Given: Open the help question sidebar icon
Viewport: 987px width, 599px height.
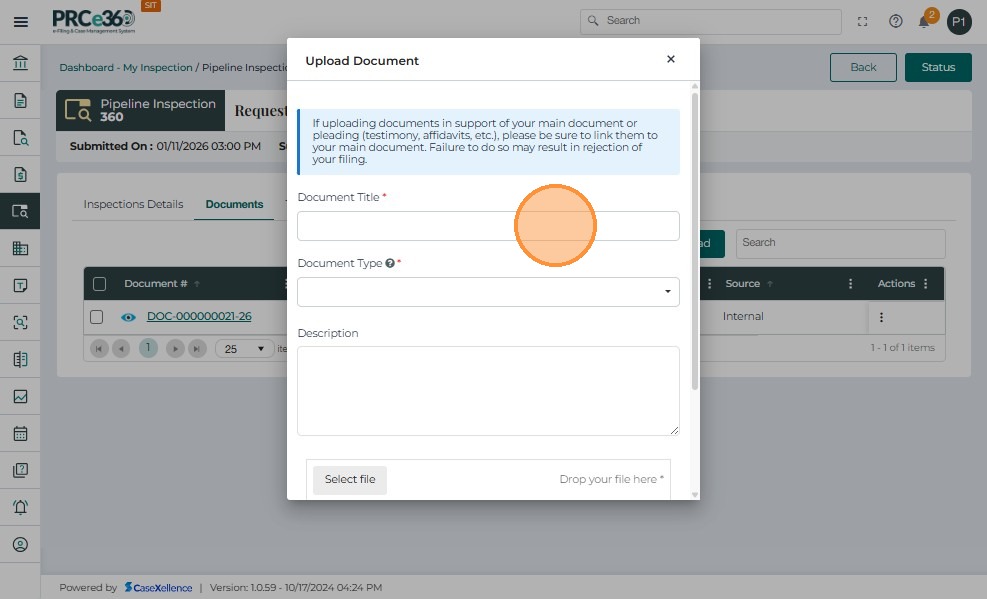Looking at the screenshot, I should [20, 470].
